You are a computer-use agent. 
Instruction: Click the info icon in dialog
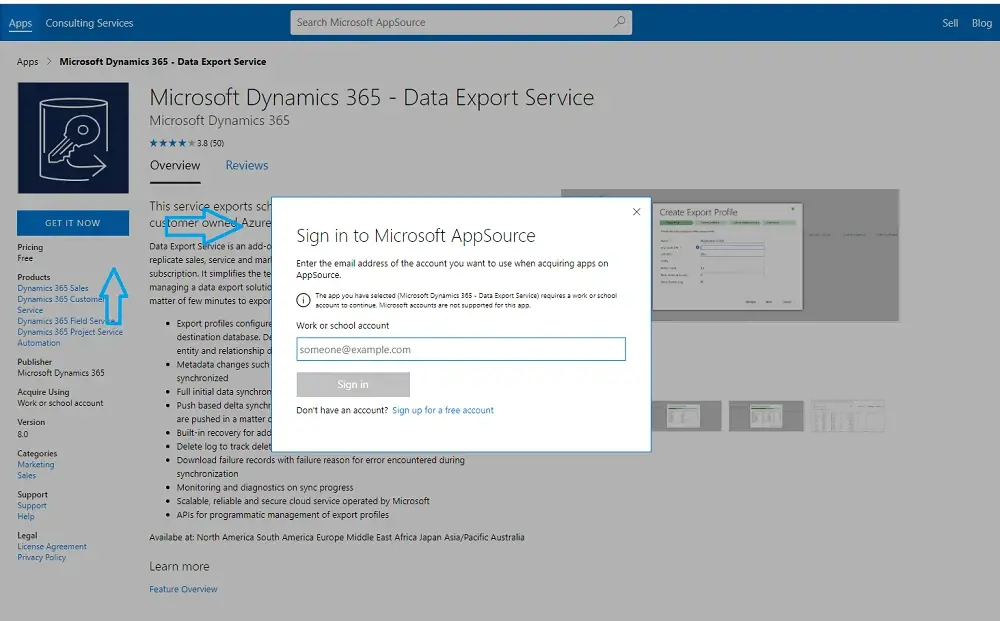tap(304, 300)
